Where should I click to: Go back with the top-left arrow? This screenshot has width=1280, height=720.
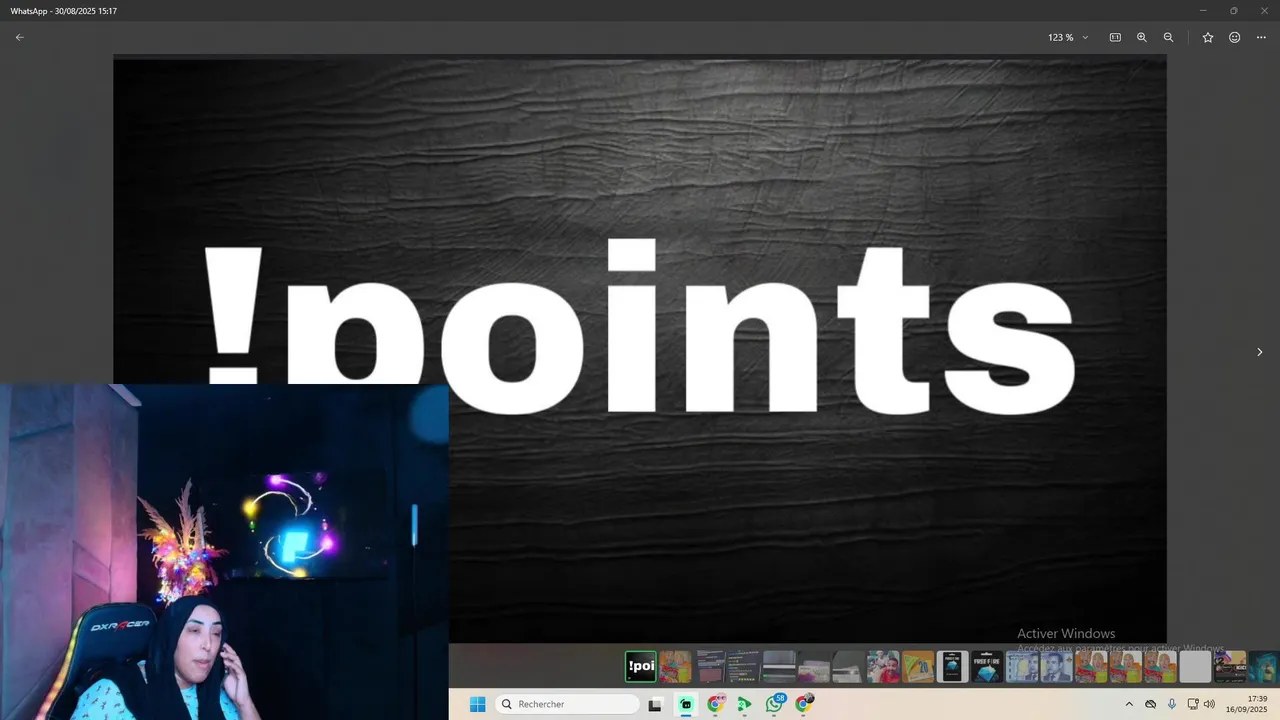pyautogui.click(x=19, y=37)
